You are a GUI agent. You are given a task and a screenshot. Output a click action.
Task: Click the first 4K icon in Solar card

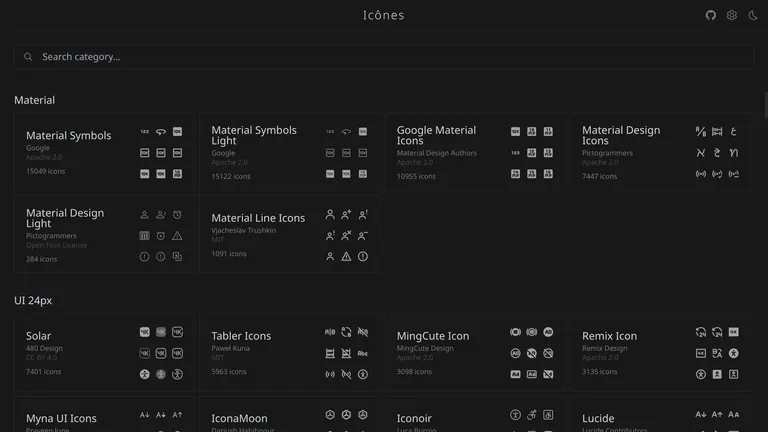click(144, 332)
